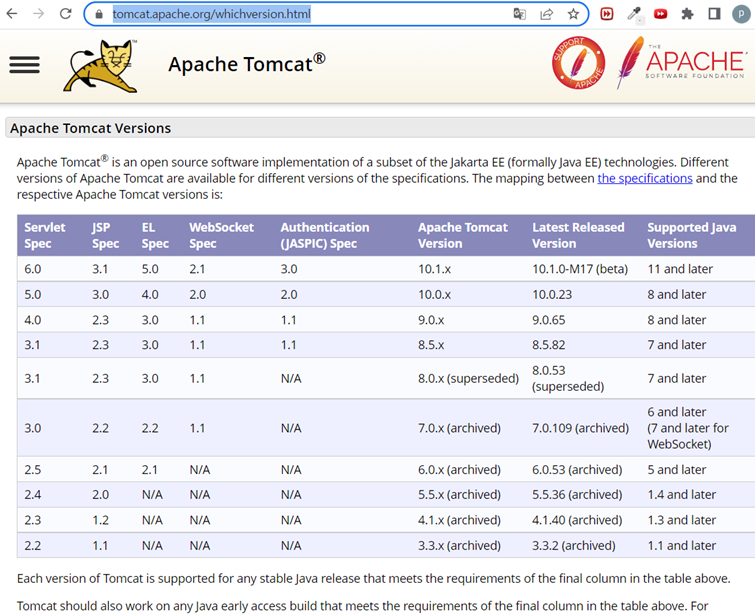Select the 6 and later WebSocket note cell
The height and width of the screenshot is (615, 755).
click(x=688, y=428)
